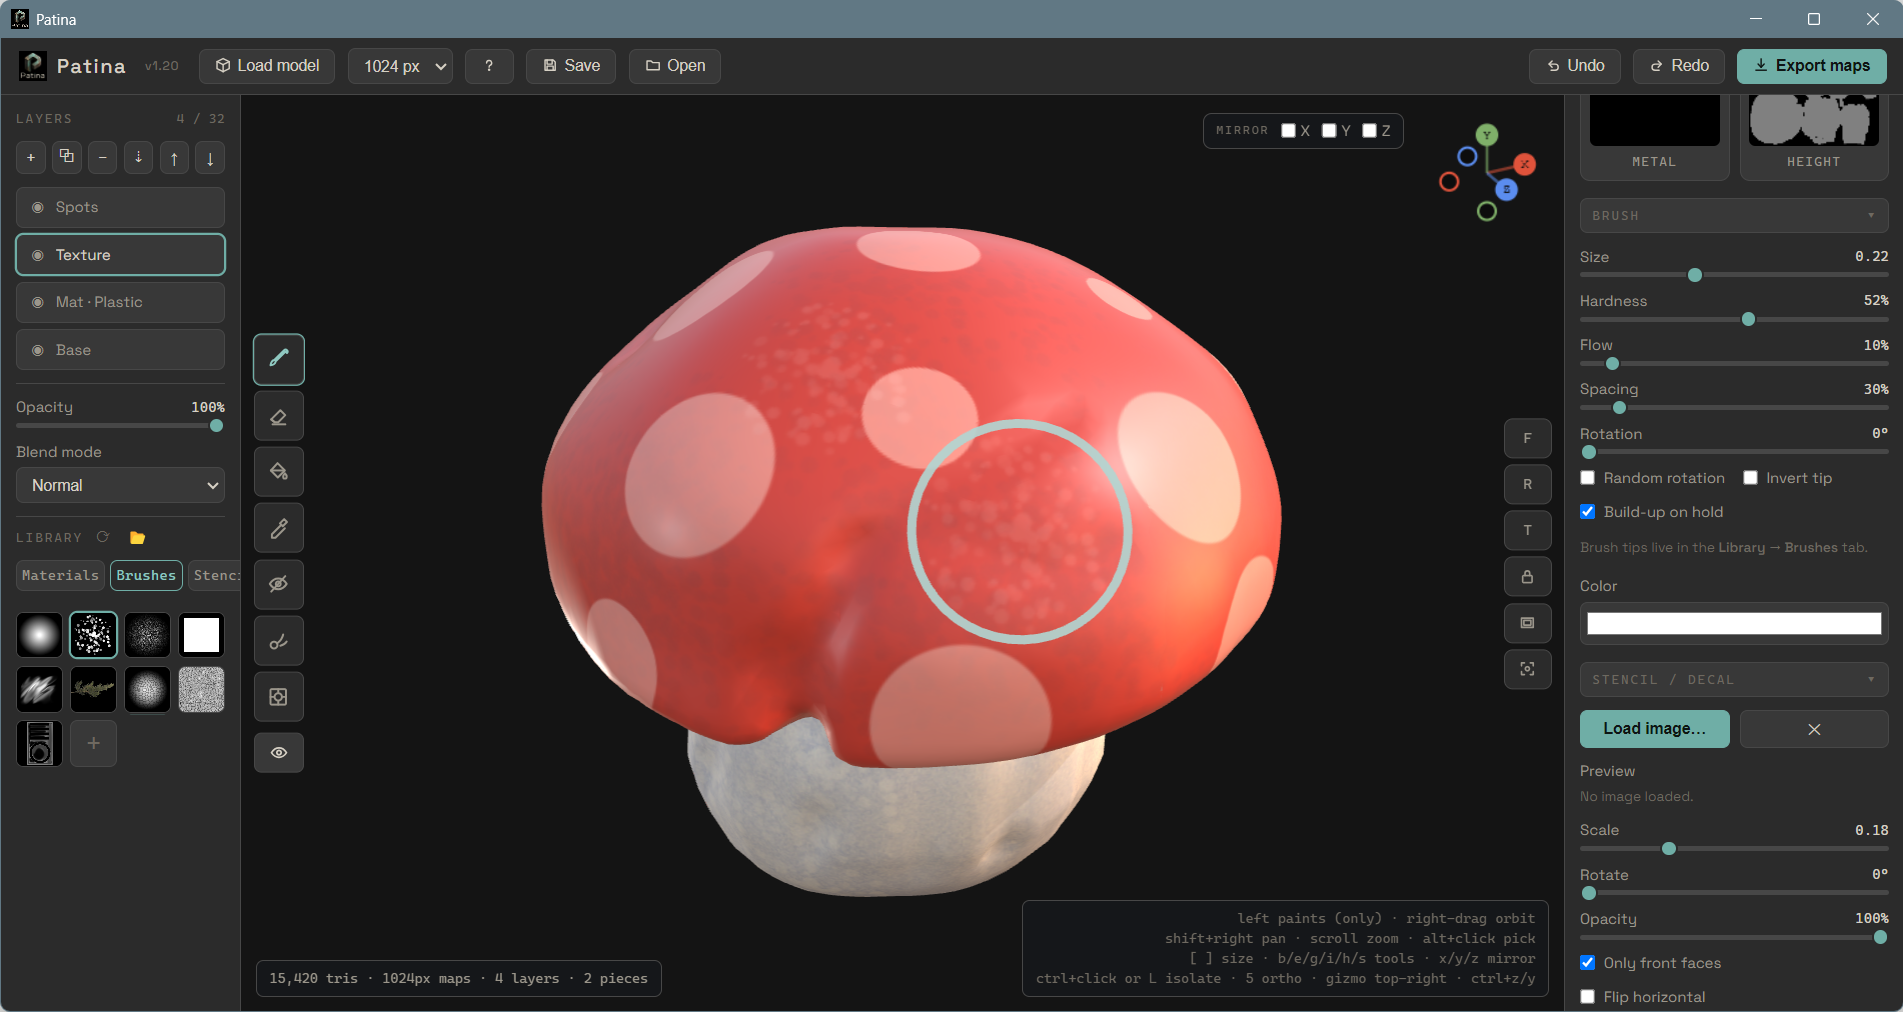Adjust the Flow slider
Image resolution: width=1903 pixels, height=1012 pixels.
[x=1734, y=363]
